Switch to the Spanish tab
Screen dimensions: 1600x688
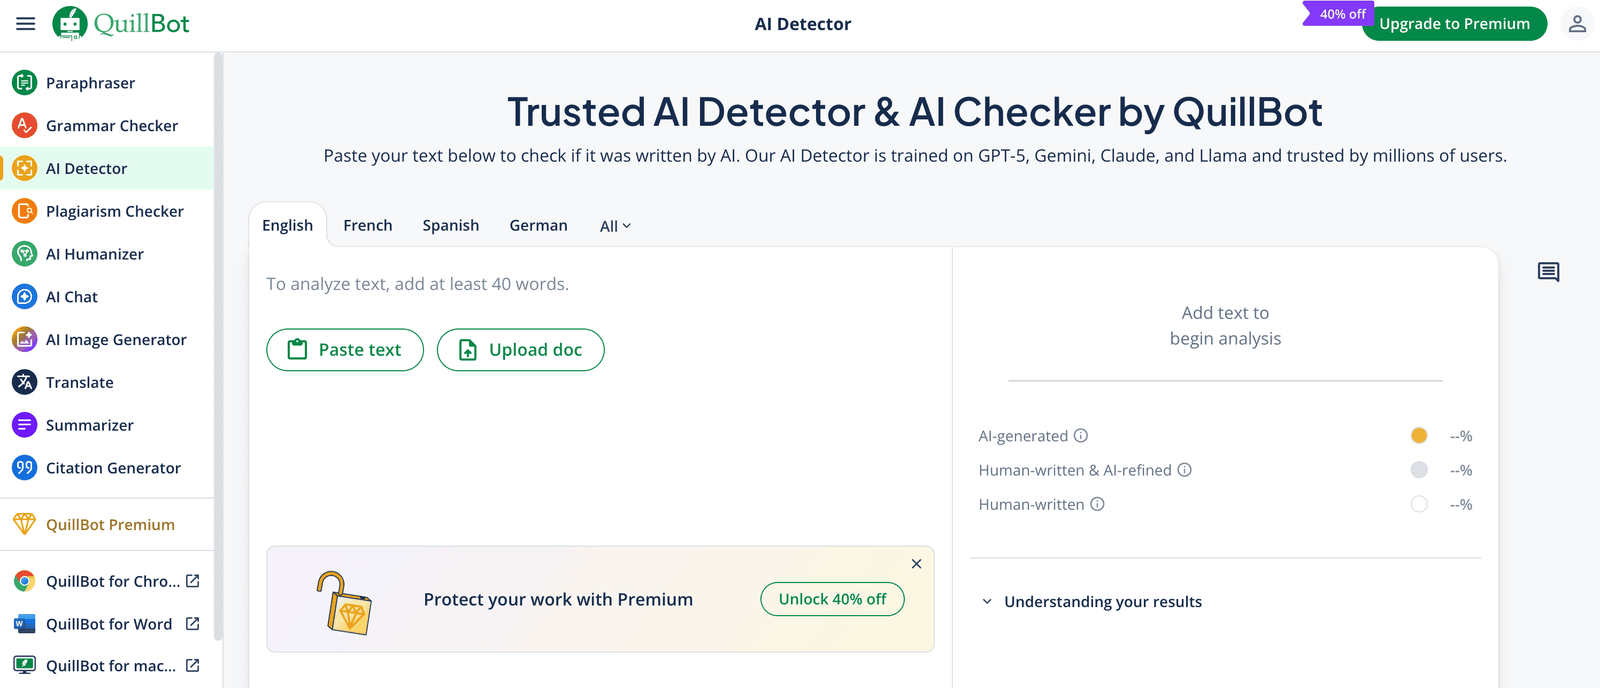coord(451,225)
